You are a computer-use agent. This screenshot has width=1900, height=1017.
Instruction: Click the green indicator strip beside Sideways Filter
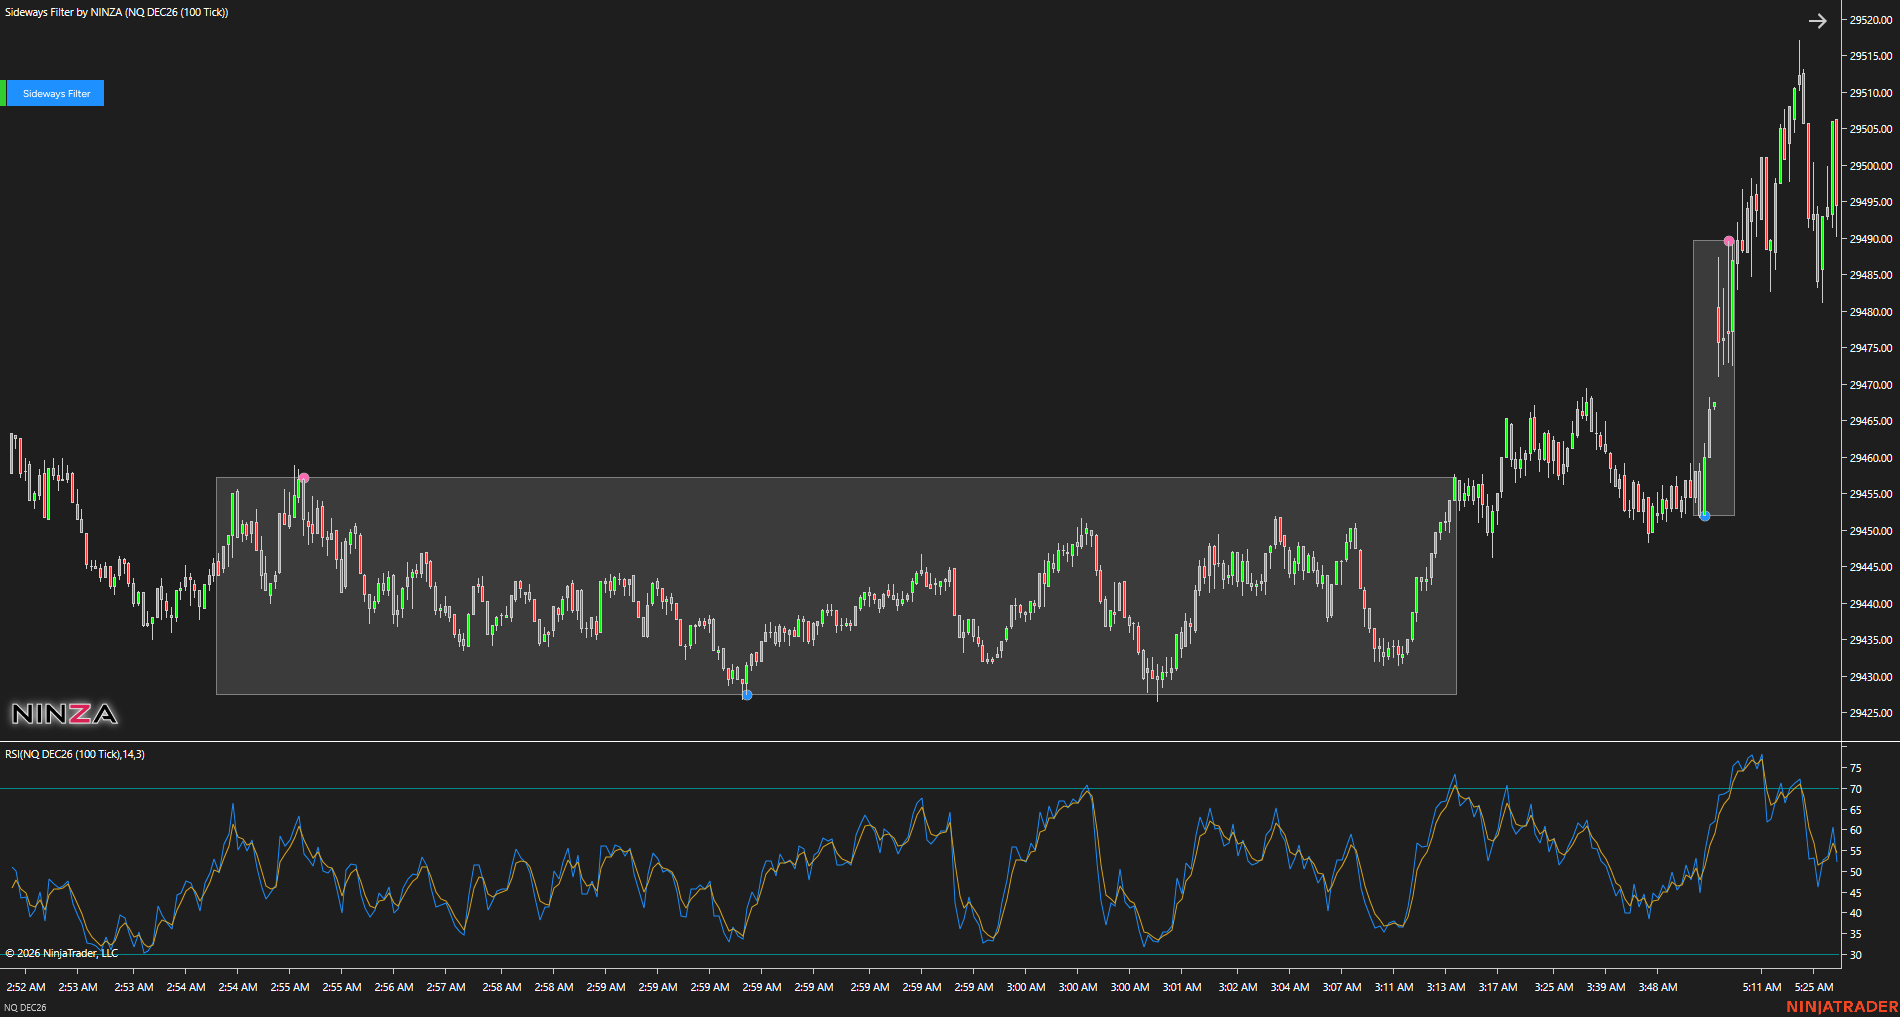pyautogui.click(x=3, y=93)
